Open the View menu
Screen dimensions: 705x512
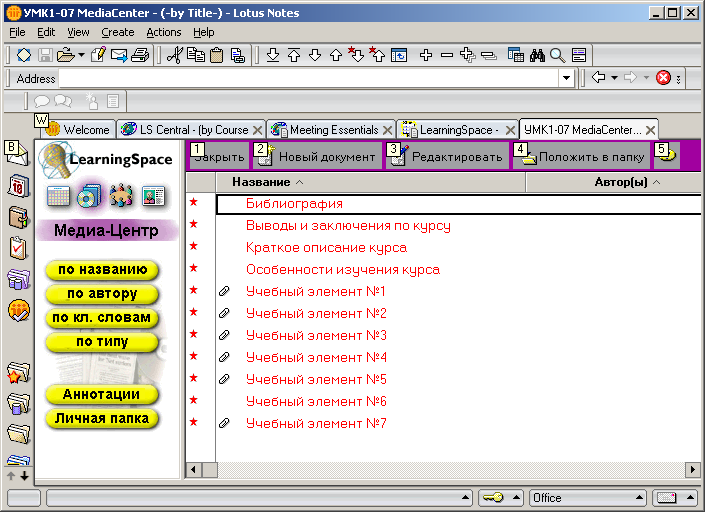78,32
